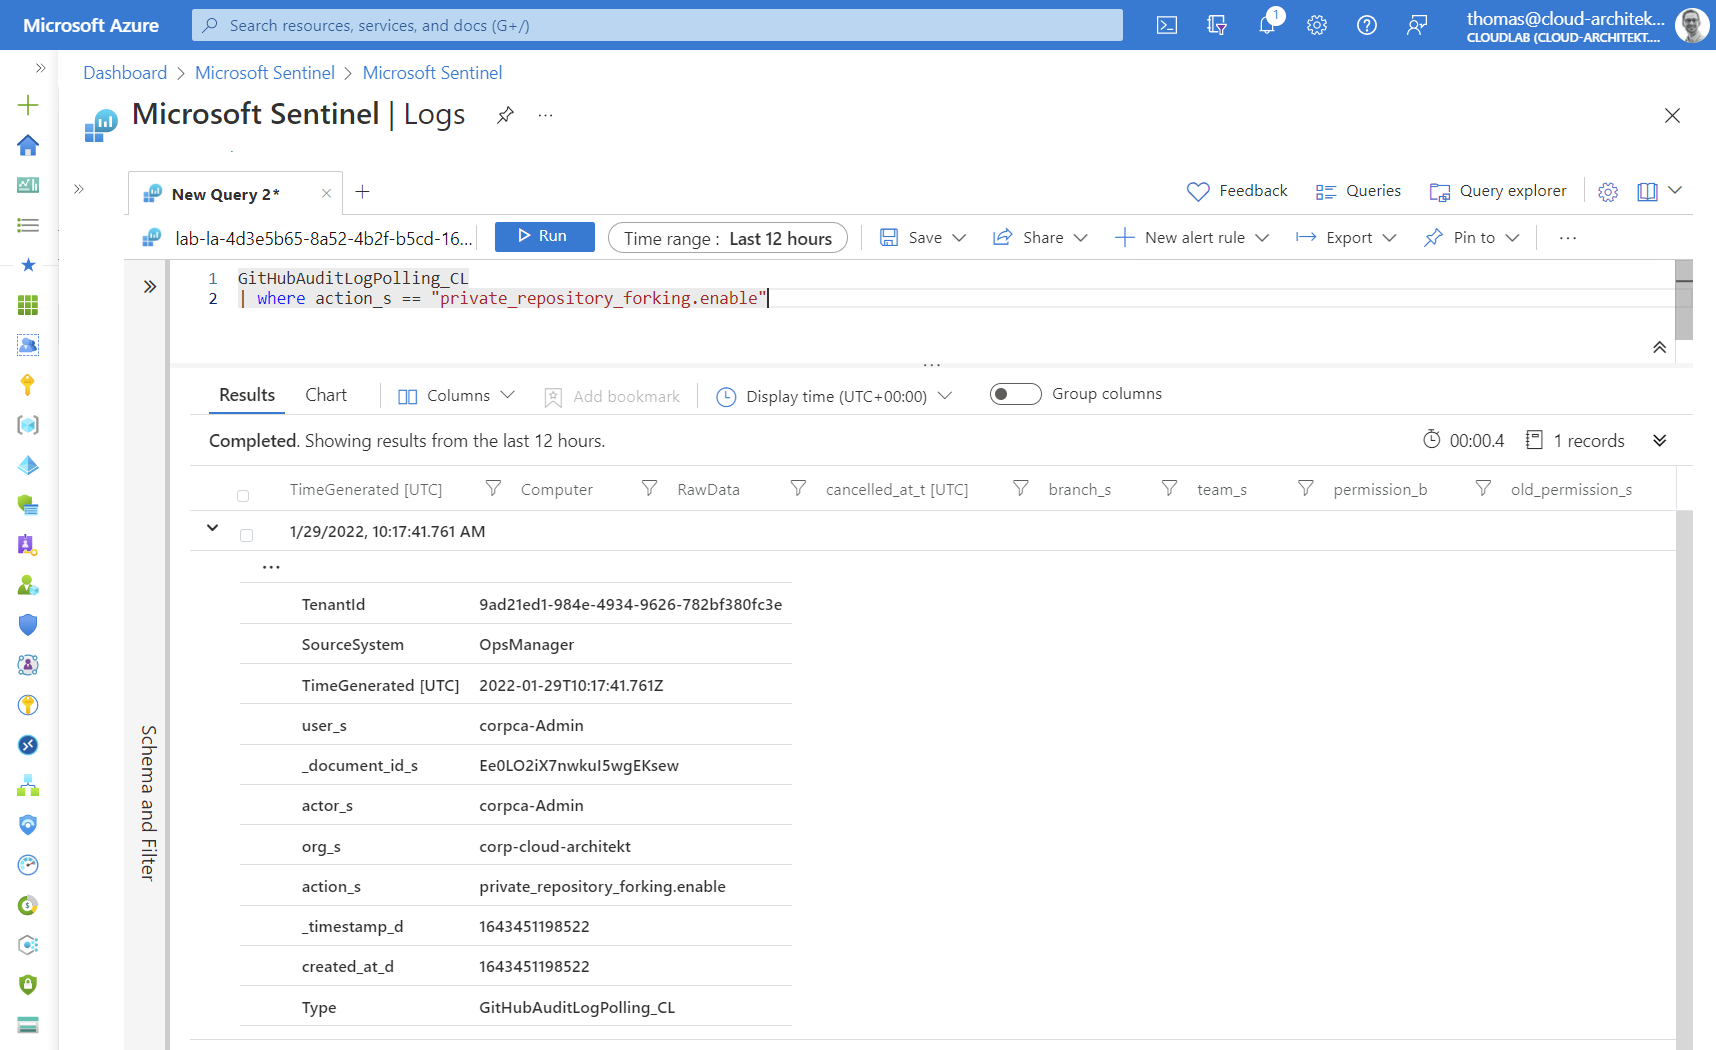Switch to the Results tab
This screenshot has width=1716, height=1050.
[x=247, y=395]
